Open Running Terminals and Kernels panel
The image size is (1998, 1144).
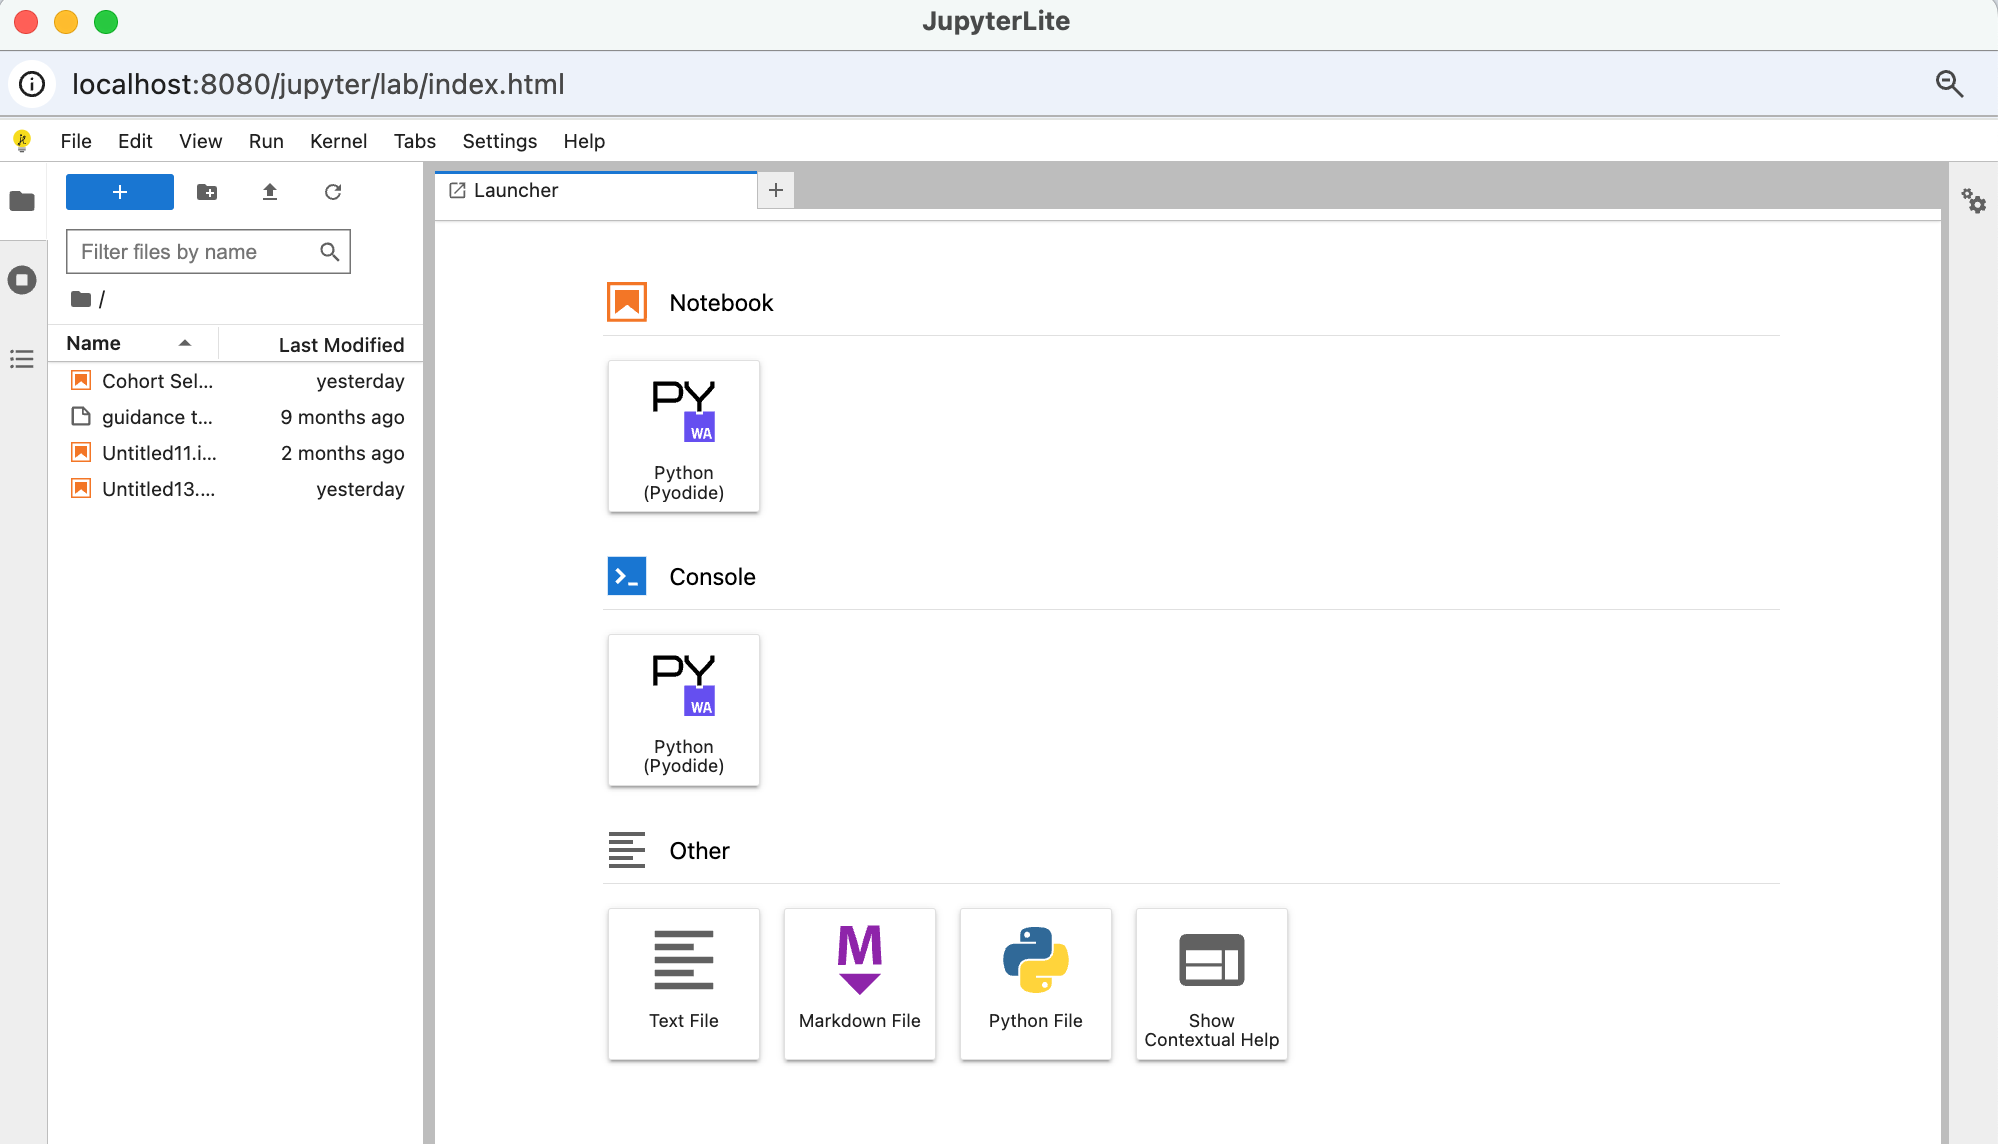[22, 280]
